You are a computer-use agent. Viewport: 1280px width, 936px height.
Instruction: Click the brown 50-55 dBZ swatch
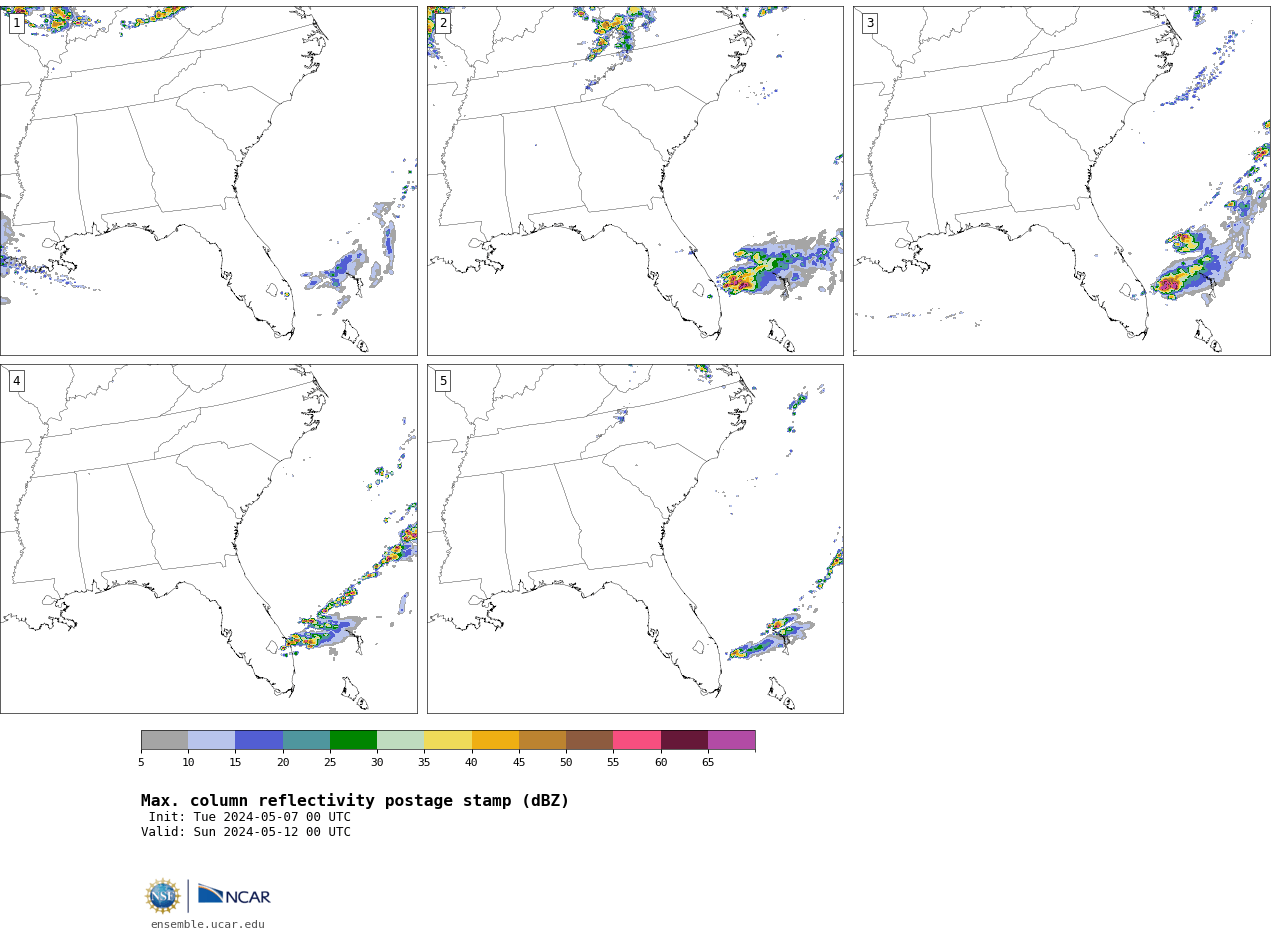pos(589,740)
